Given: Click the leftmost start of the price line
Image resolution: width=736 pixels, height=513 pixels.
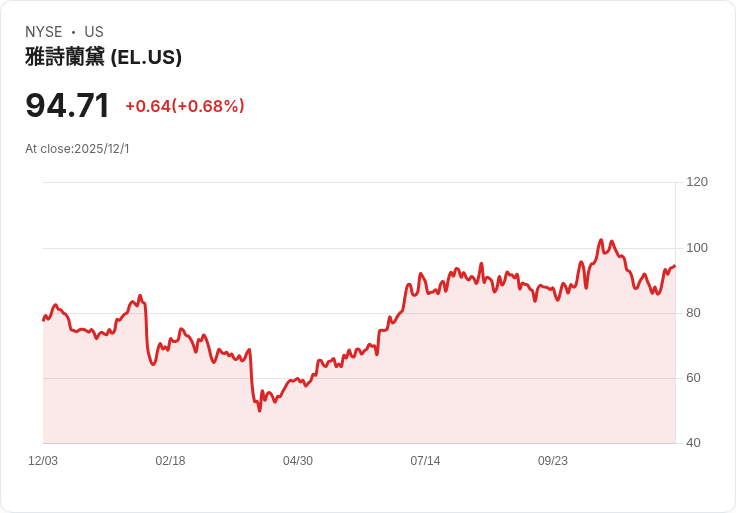Looking at the screenshot, I should pyautogui.click(x=43, y=320).
